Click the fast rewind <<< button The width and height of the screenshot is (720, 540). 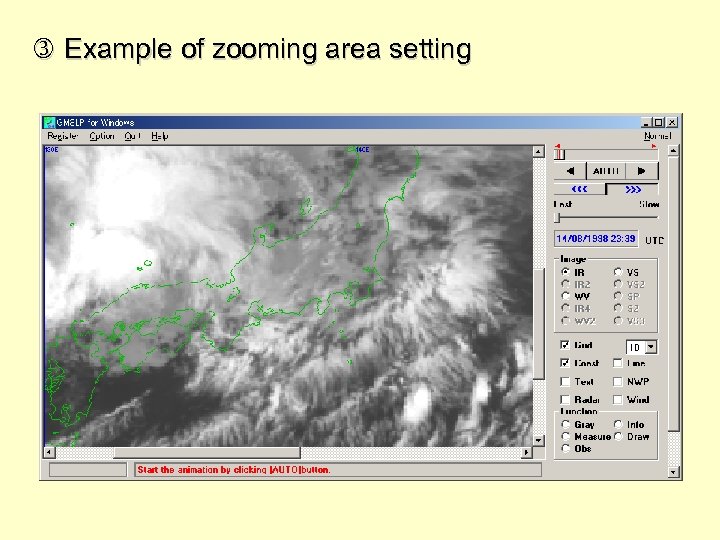580,189
